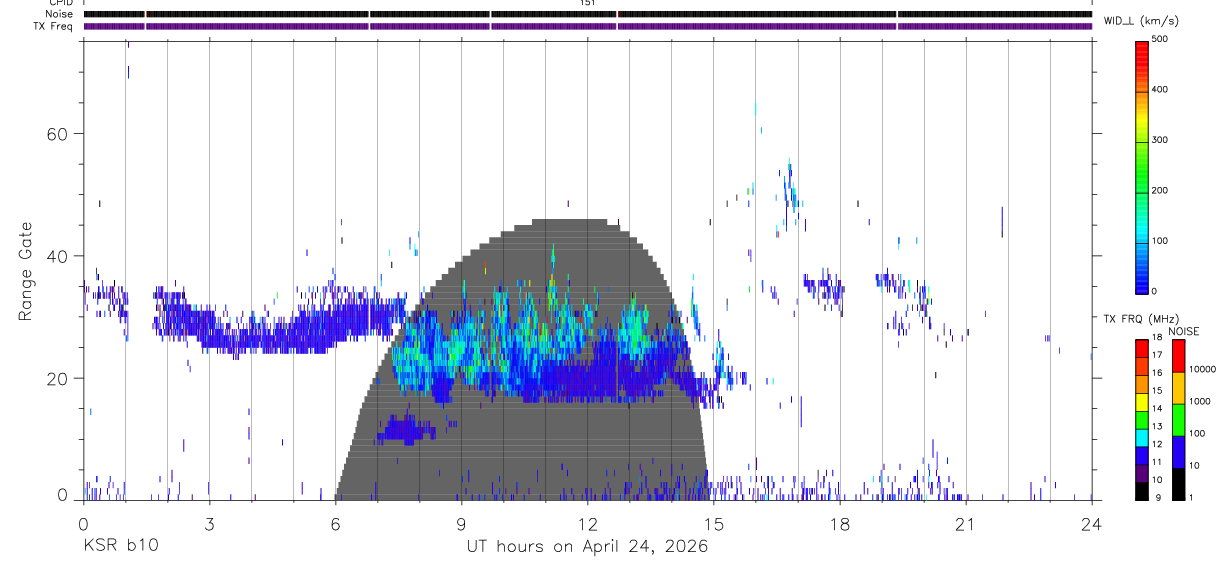Viewport: 1228px width, 567px height.
Task: Click the 10000 tick on NOISE scale
Action: coord(1203,369)
